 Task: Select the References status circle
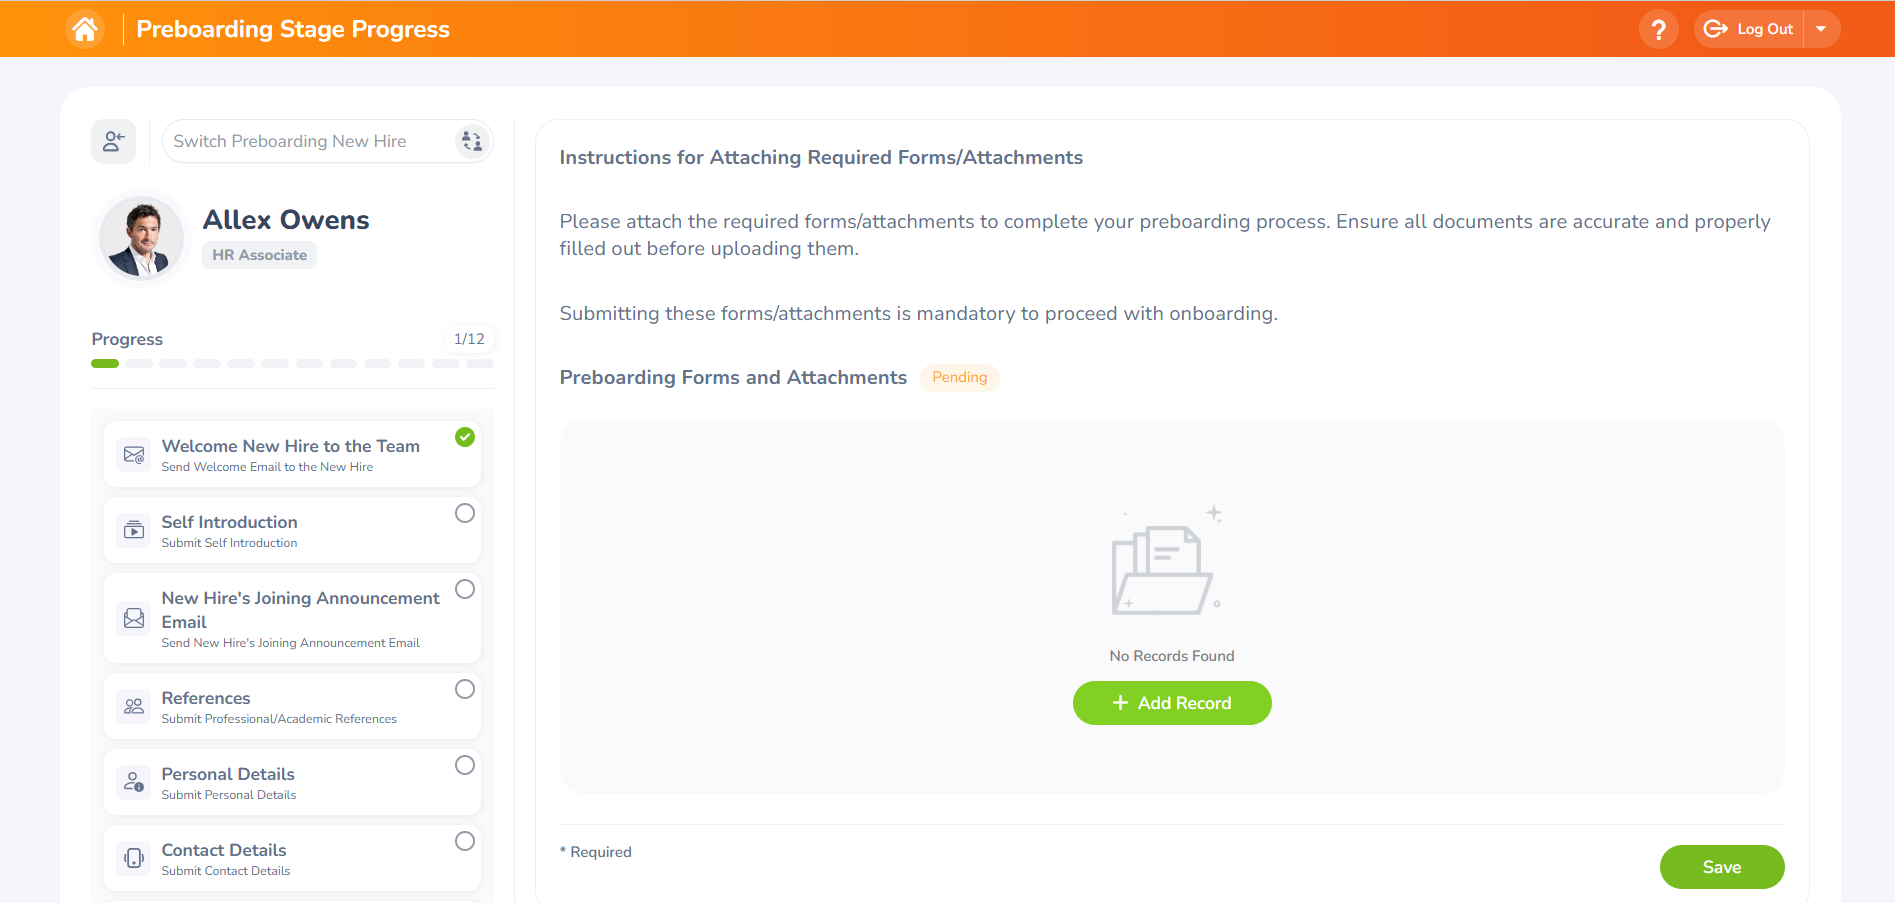pyautogui.click(x=465, y=689)
